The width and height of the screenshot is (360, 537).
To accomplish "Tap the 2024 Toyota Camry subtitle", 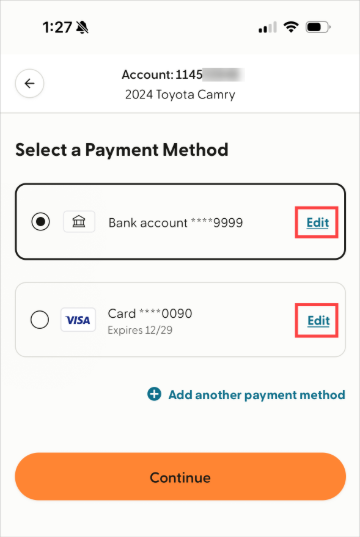I will point(180,95).
